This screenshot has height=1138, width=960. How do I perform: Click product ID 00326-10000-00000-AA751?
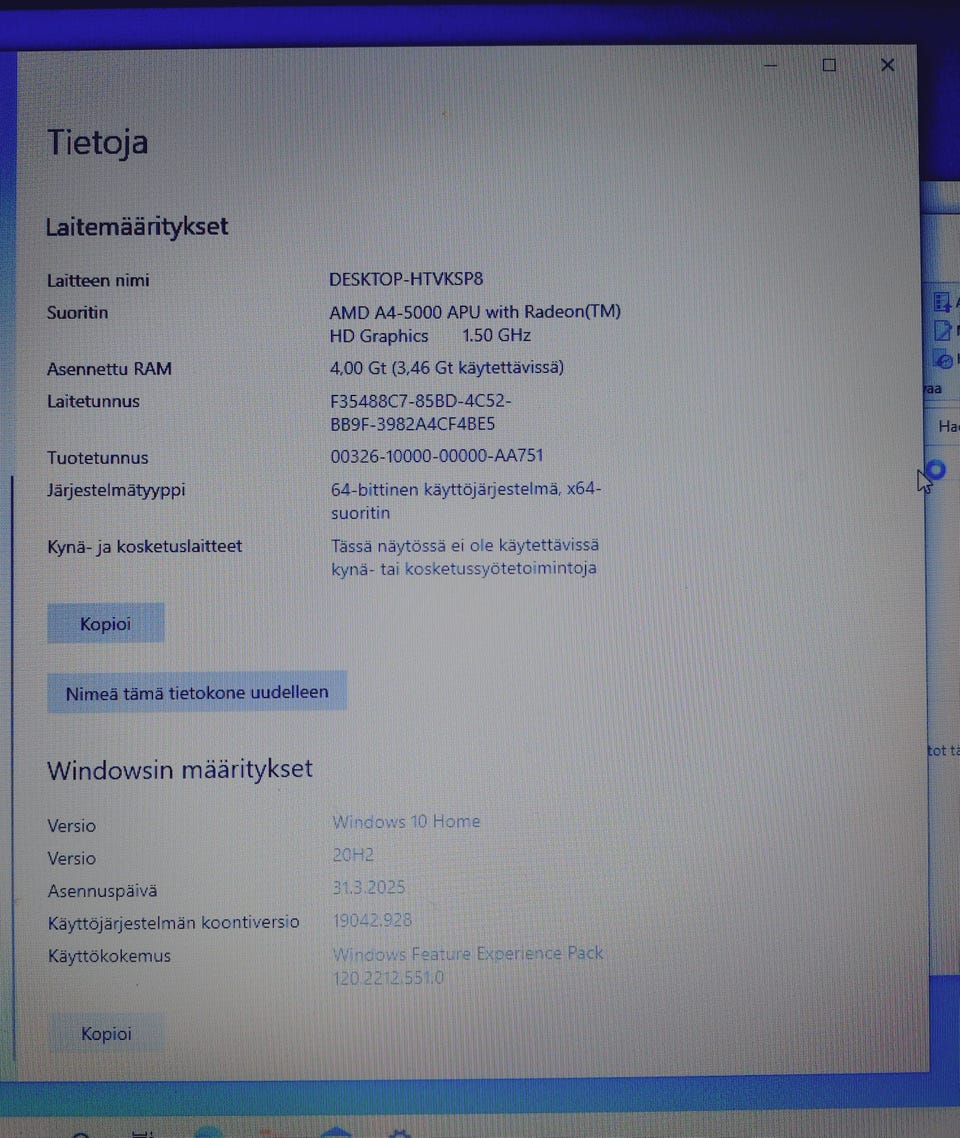click(x=437, y=456)
